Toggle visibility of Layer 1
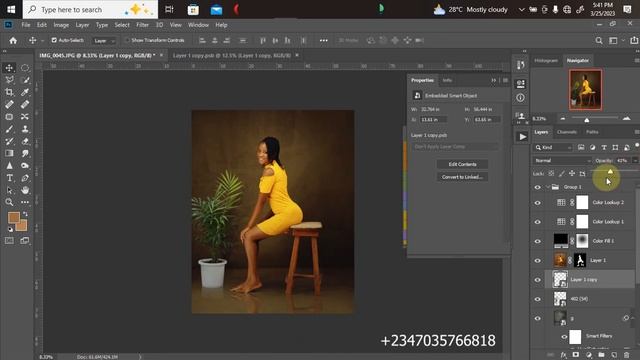Viewport: 640px width, 360px height. coord(538,260)
